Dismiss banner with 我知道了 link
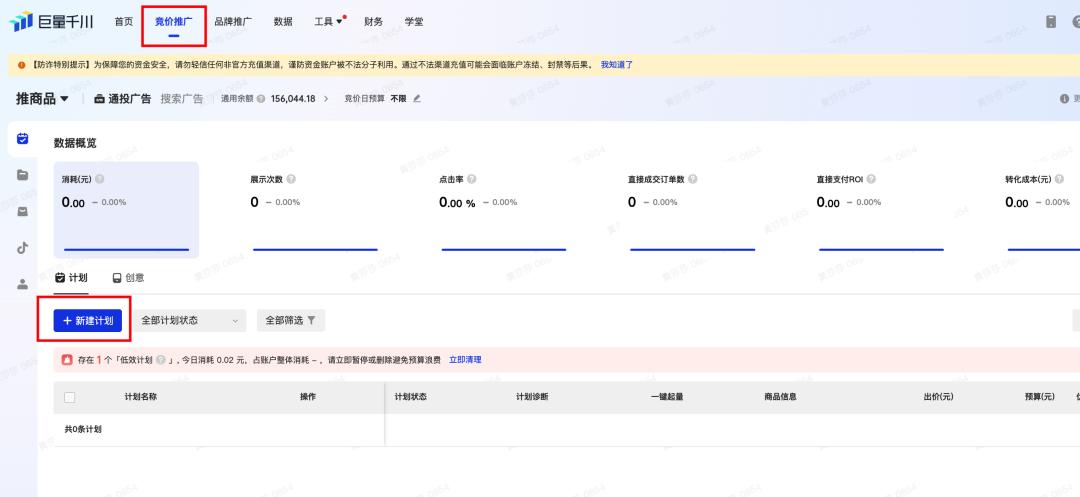 616,65
